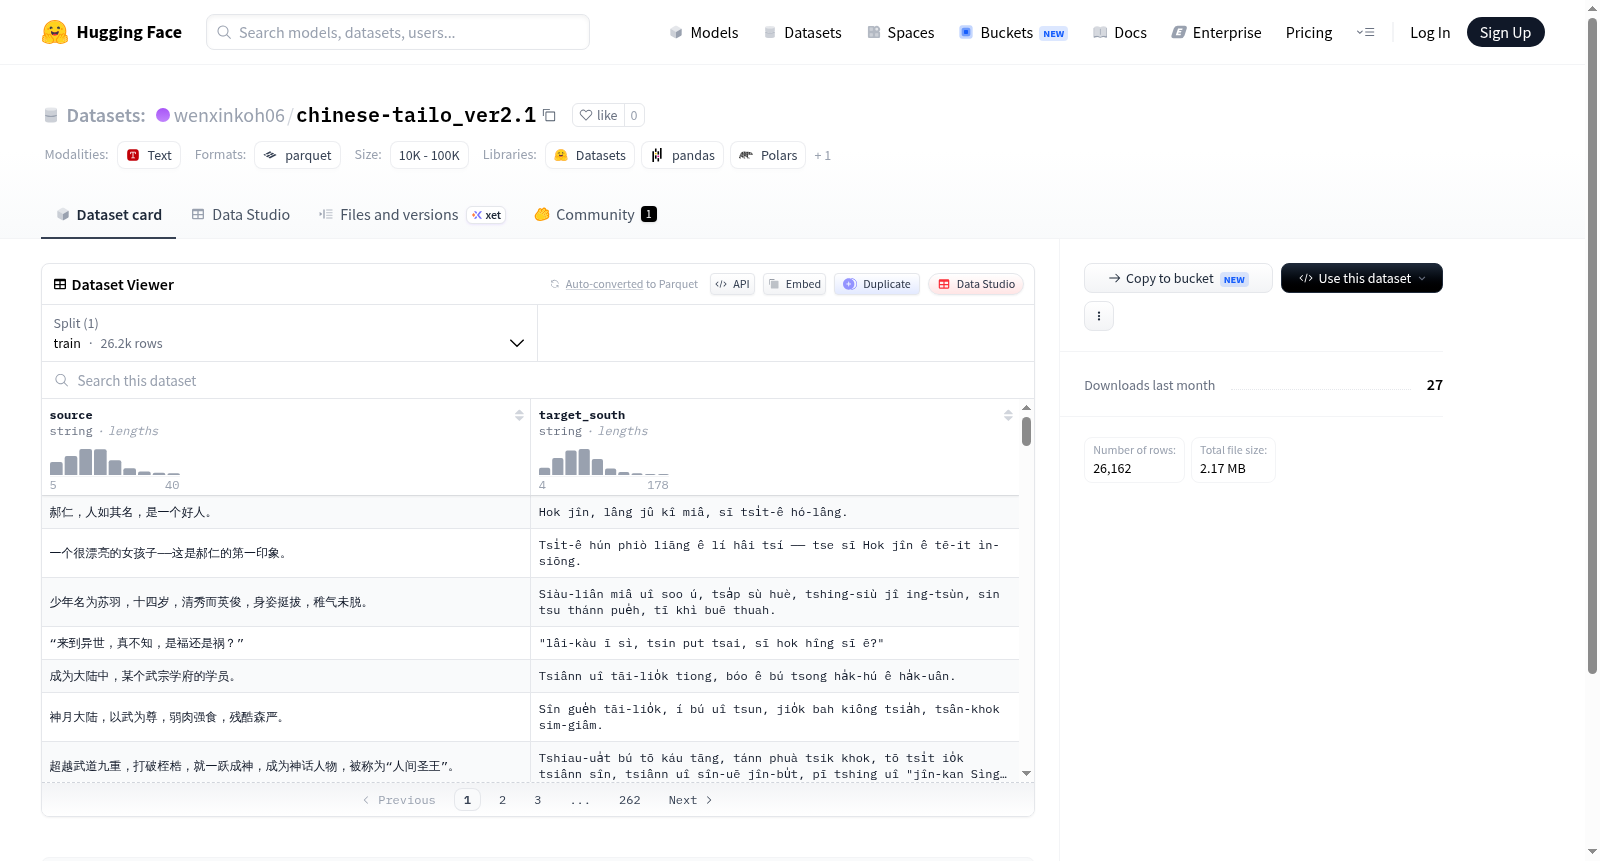Open the Docs link
Image resolution: width=1600 pixels, height=861 pixels.
pyautogui.click(x=1120, y=32)
